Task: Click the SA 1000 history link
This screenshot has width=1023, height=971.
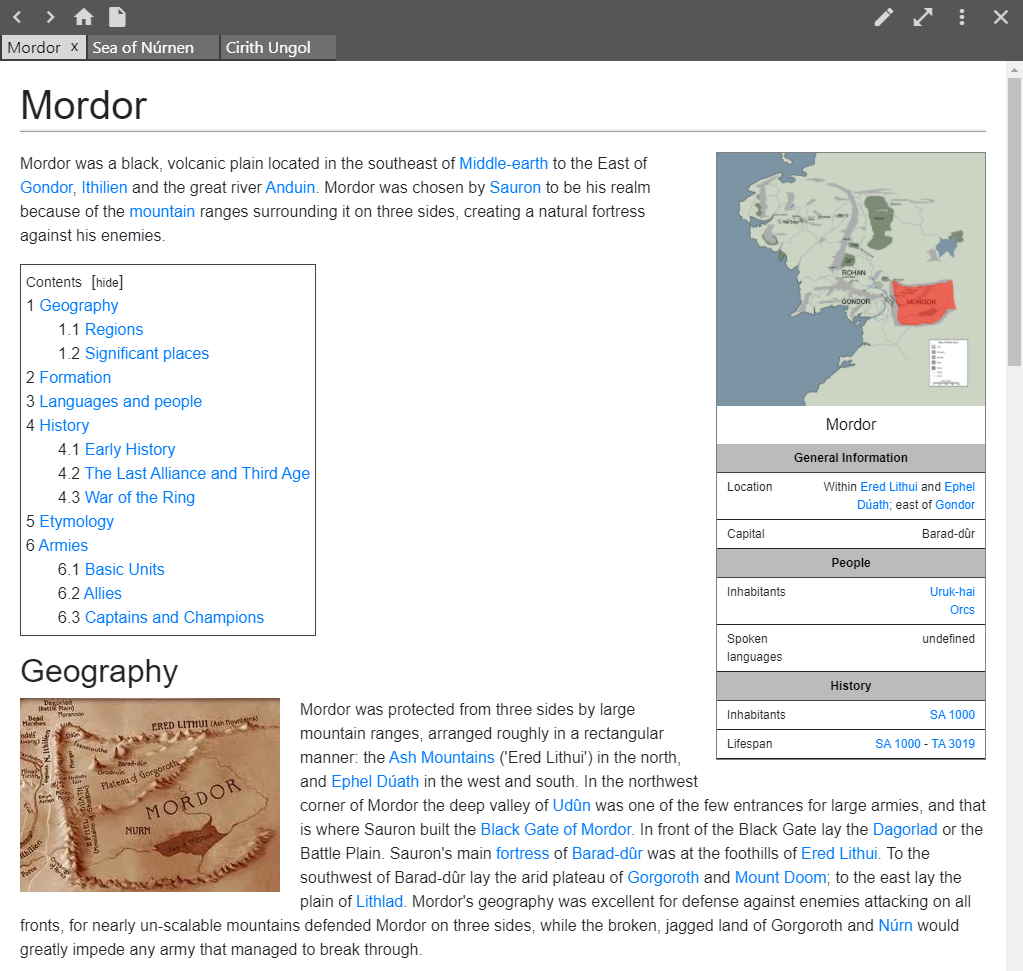Action: click(952, 715)
